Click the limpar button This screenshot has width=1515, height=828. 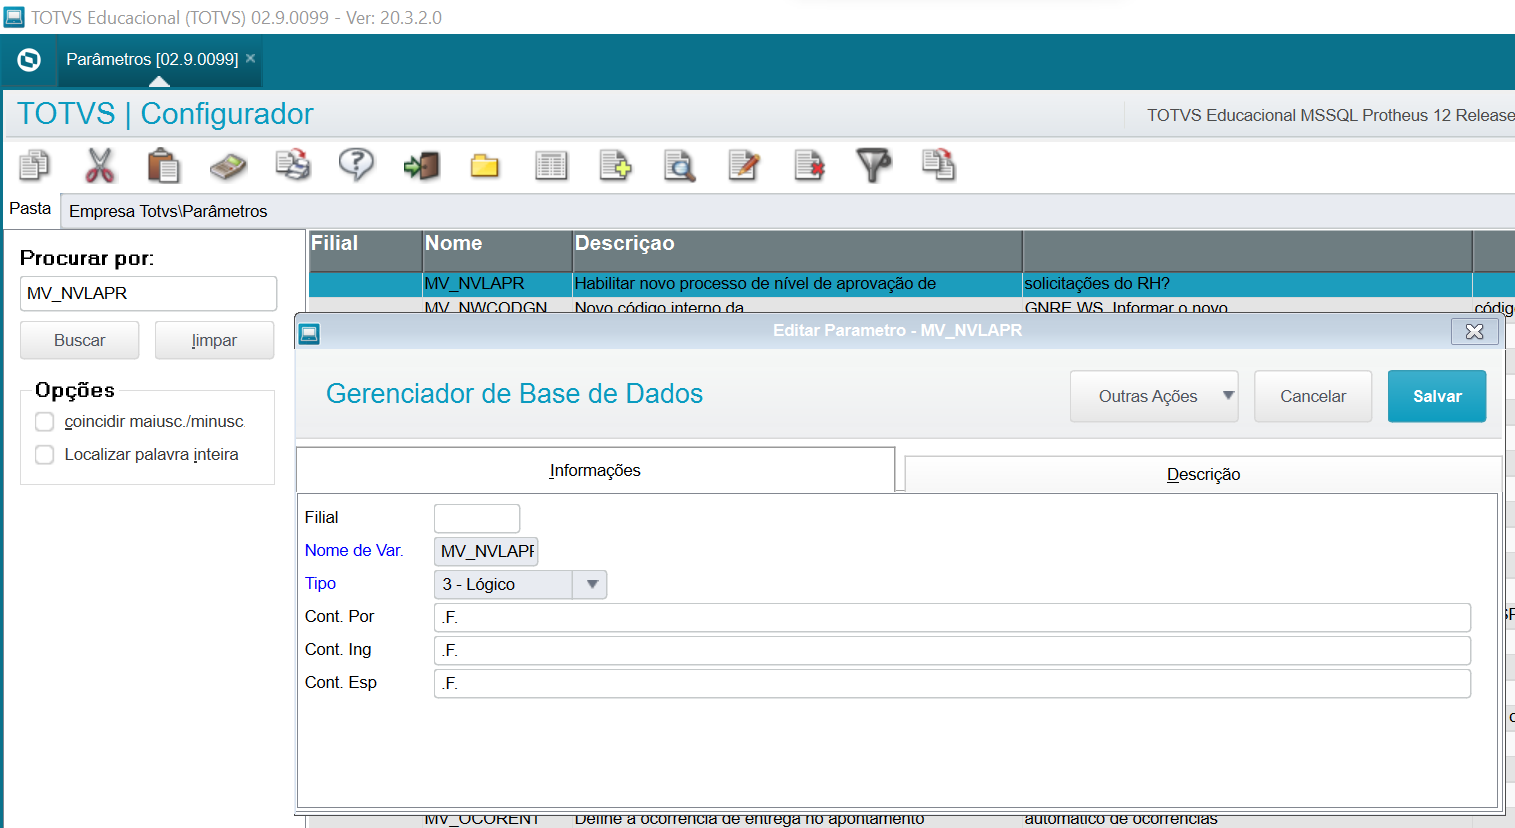214,340
